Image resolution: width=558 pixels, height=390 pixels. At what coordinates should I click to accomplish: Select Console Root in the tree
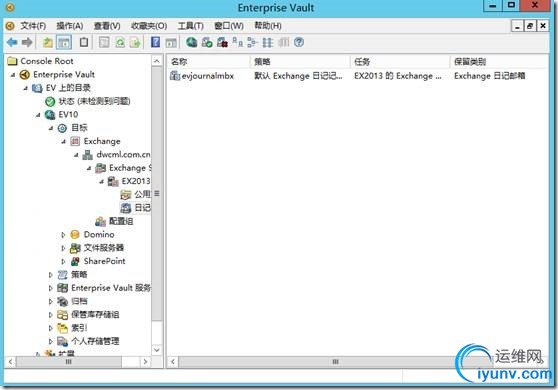[x=47, y=61]
